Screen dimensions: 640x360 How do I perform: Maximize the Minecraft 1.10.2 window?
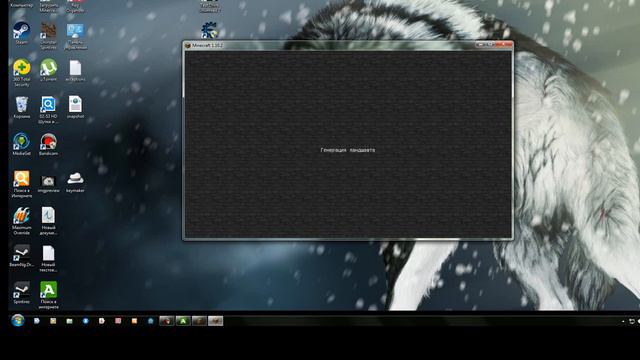click(491, 44)
